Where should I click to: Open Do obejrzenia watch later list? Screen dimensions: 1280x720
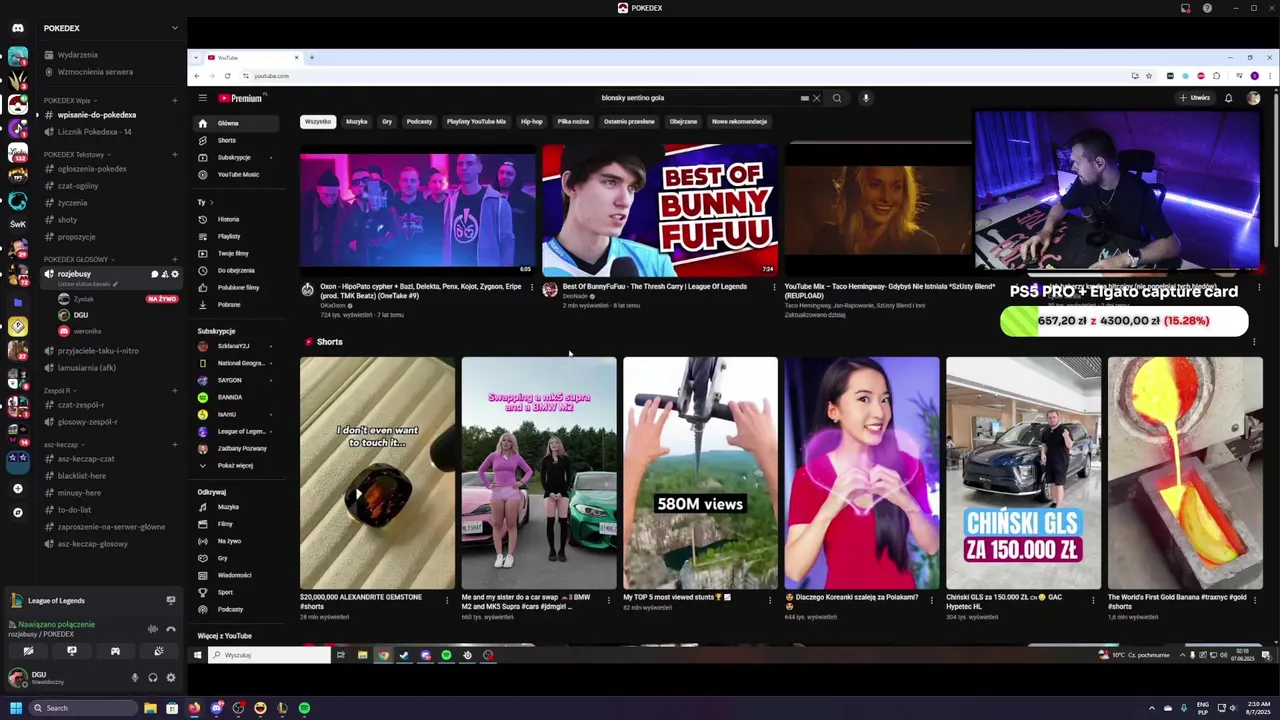click(236, 270)
